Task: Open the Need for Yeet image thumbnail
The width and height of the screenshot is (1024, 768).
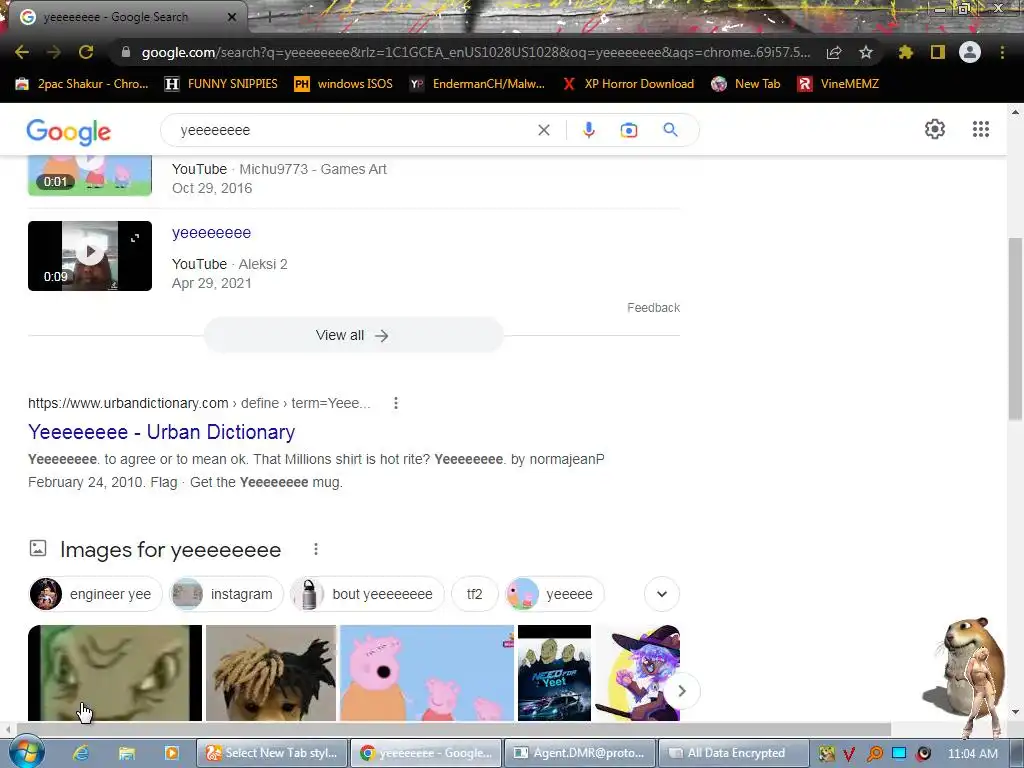Action: coord(554,673)
